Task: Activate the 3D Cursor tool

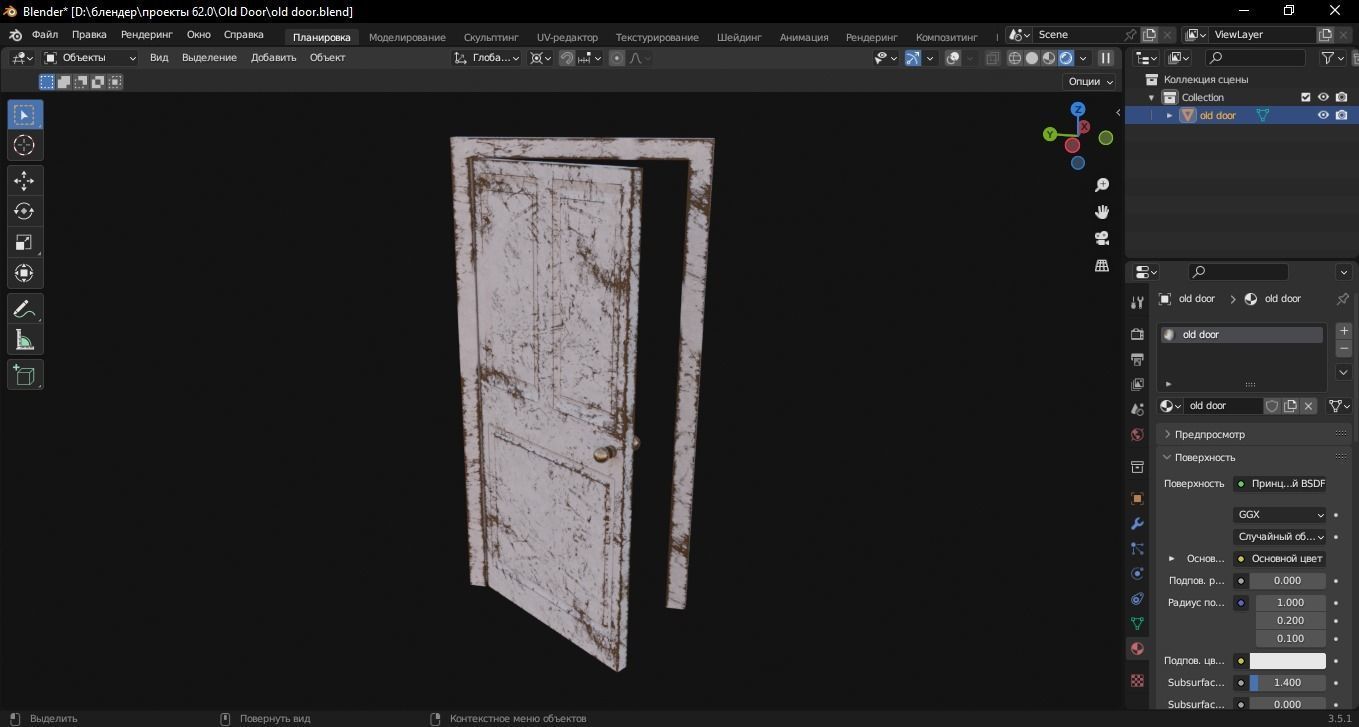Action: (25, 145)
